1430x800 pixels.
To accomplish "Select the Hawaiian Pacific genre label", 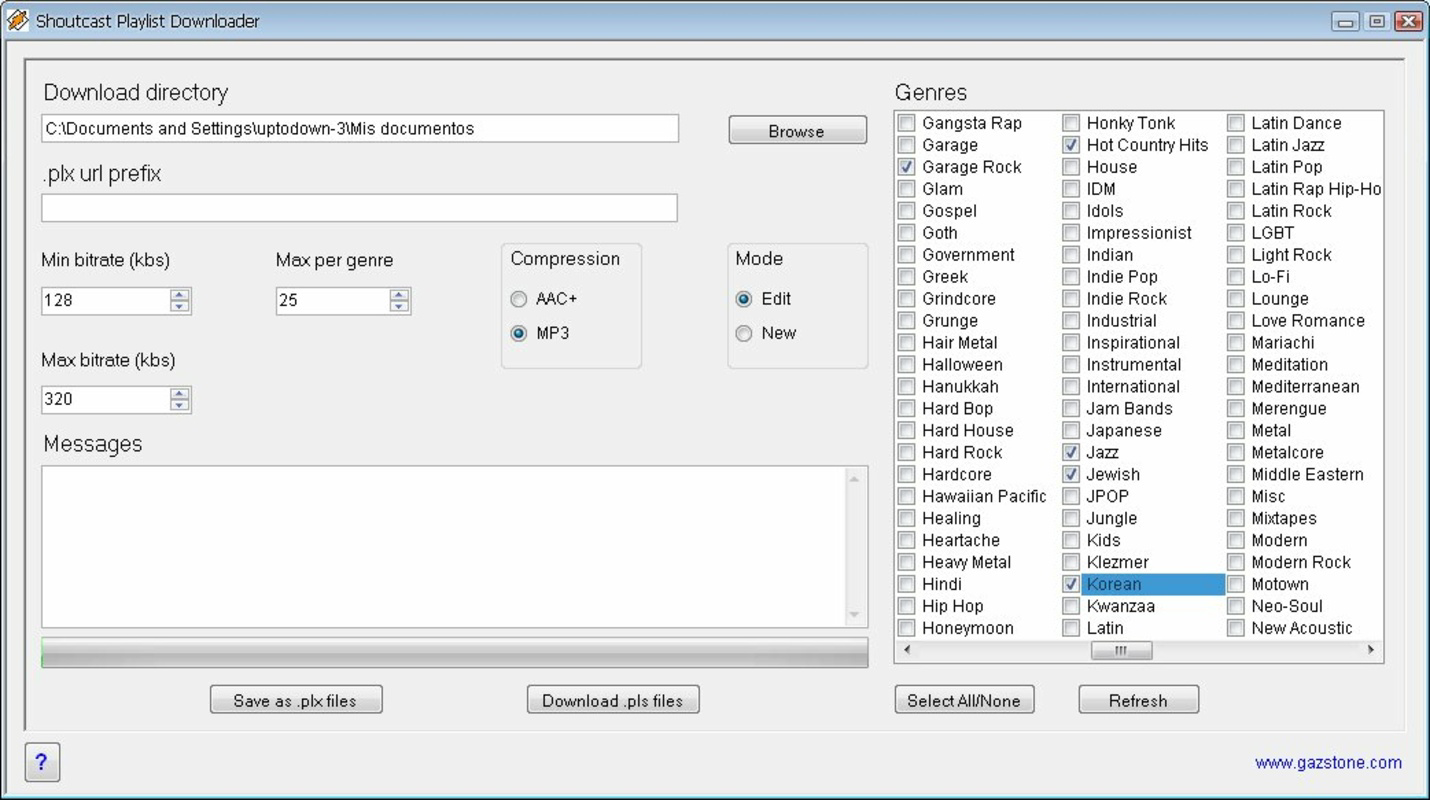I will [984, 496].
